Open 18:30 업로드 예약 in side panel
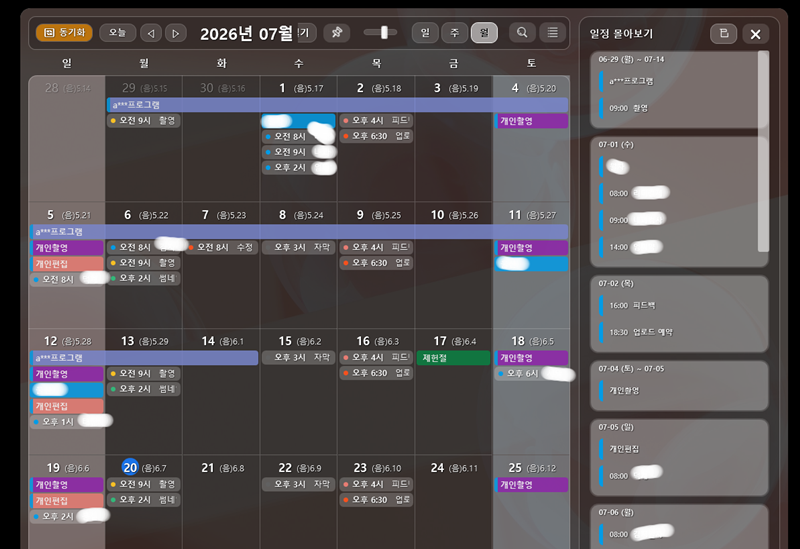800x549 pixels. [641, 332]
